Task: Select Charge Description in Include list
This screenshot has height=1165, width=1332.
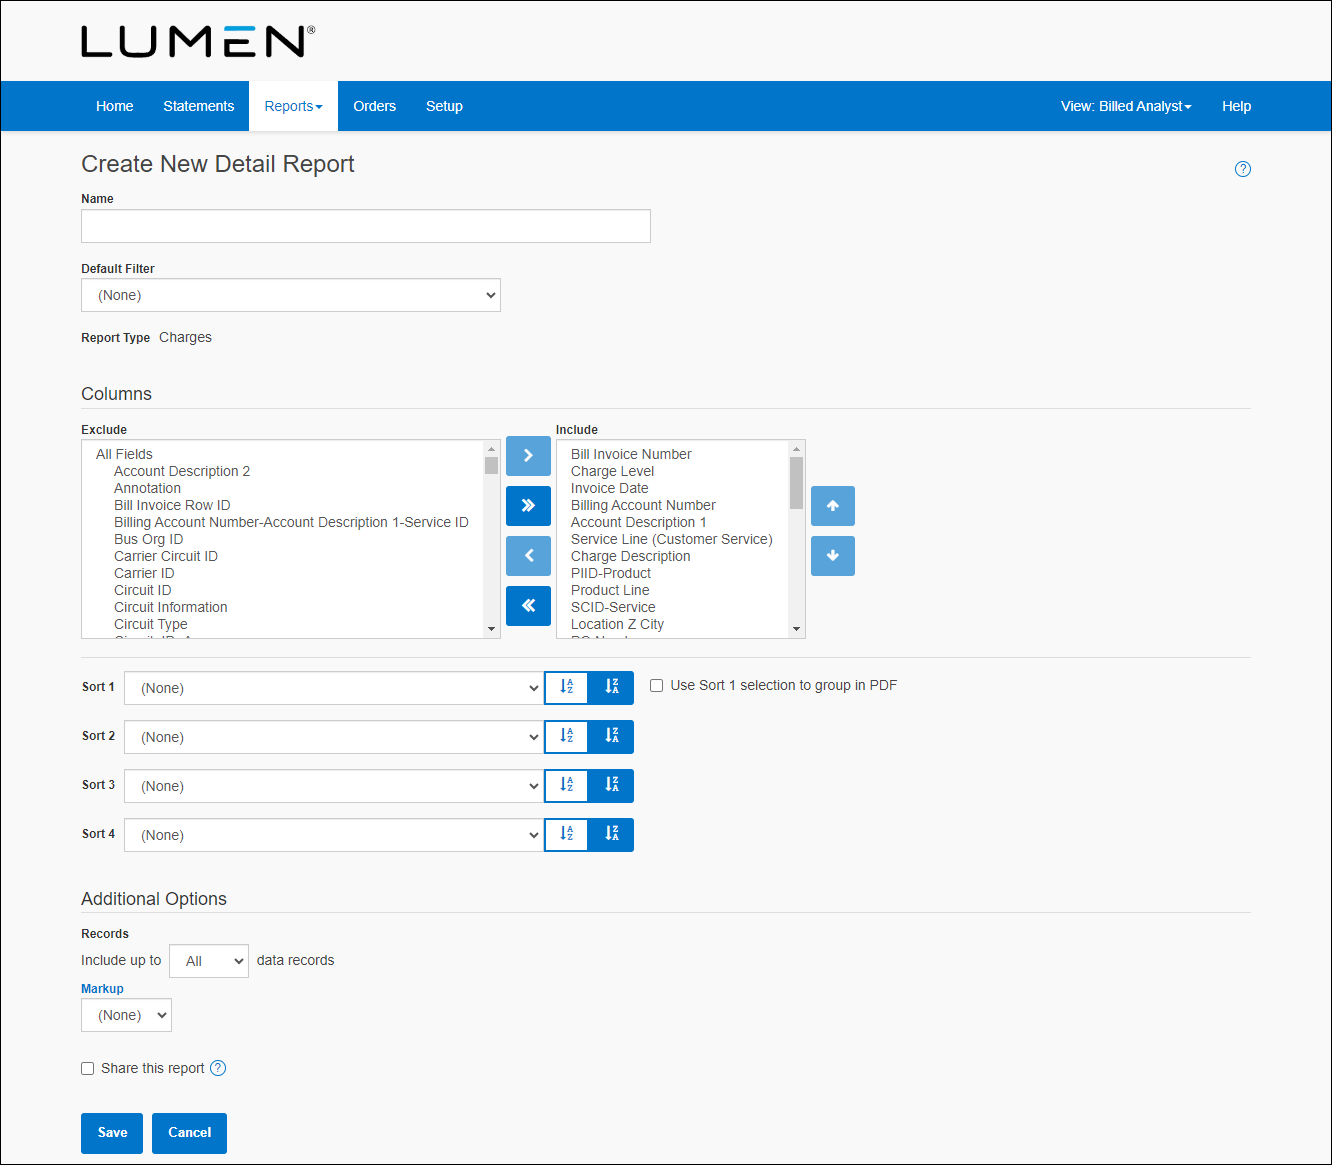Action: pos(630,556)
